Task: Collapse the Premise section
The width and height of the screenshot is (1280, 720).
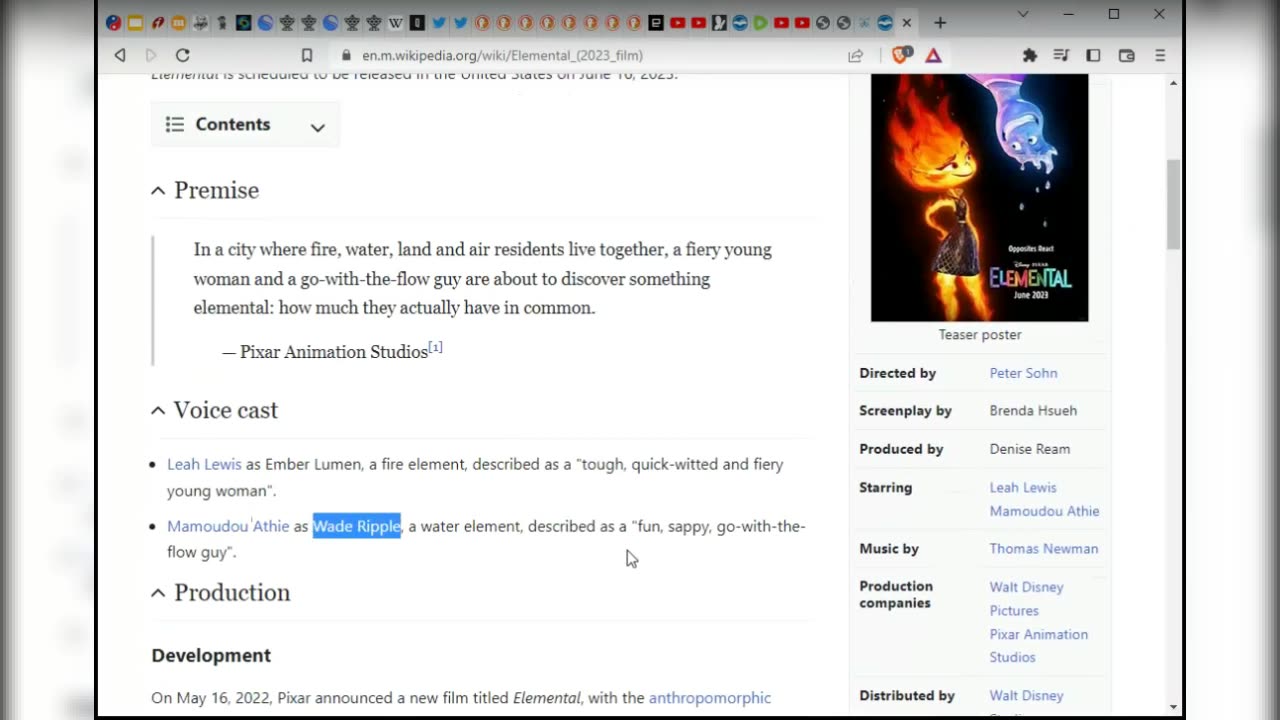Action: point(158,190)
